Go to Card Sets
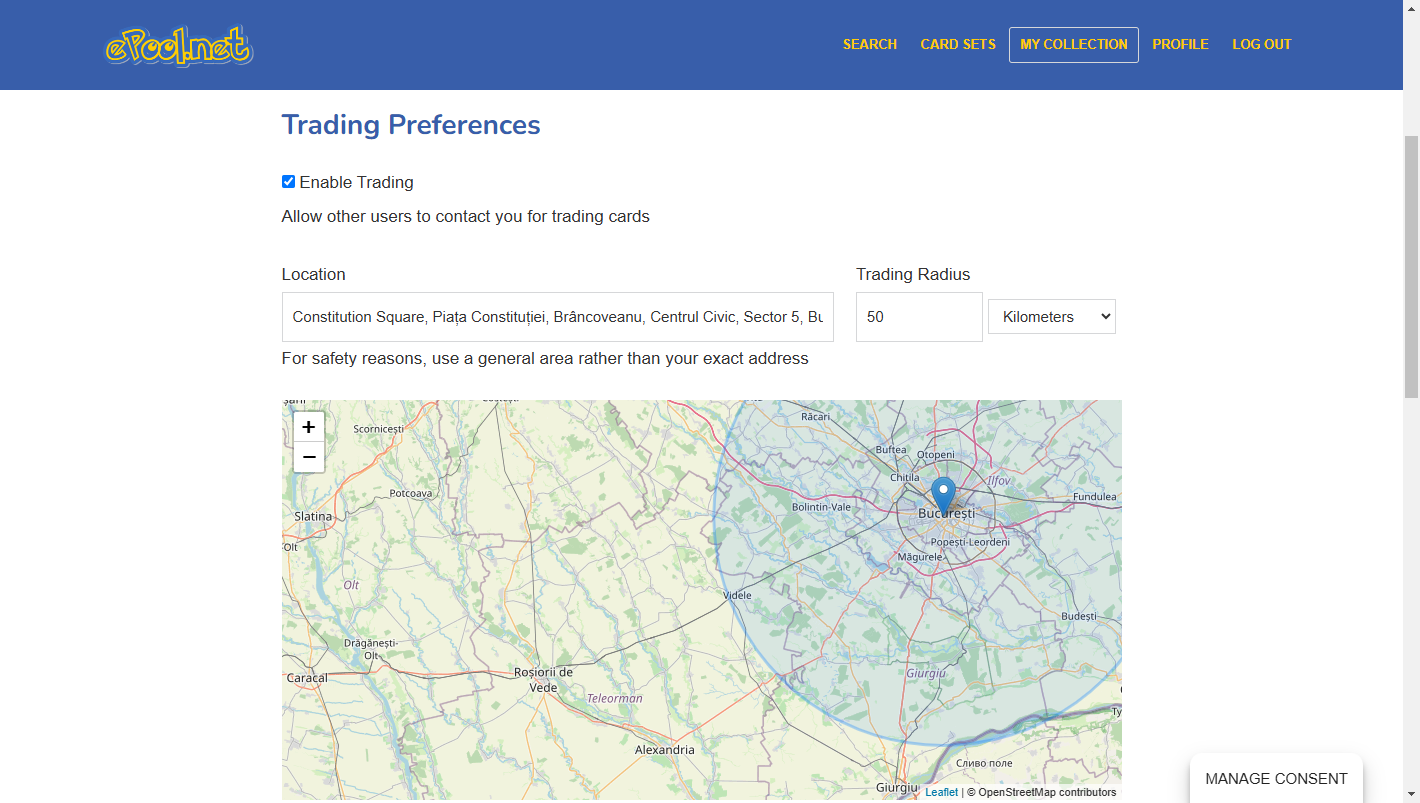The width and height of the screenshot is (1420, 803). pos(958,44)
